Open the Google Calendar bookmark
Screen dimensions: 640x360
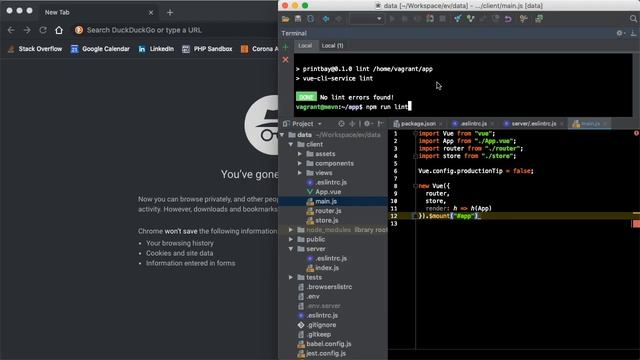click(x=100, y=49)
